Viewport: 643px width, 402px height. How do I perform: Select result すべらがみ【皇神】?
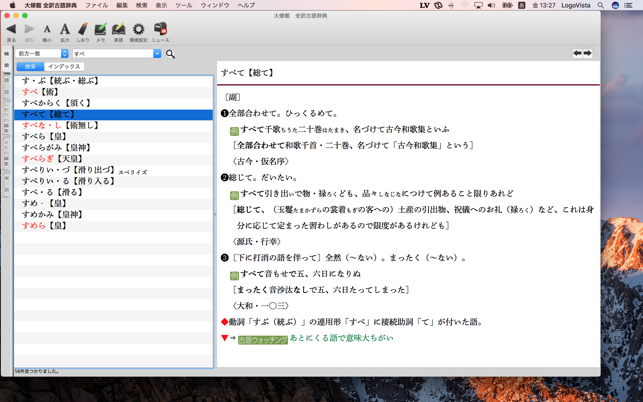pyautogui.click(x=114, y=148)
